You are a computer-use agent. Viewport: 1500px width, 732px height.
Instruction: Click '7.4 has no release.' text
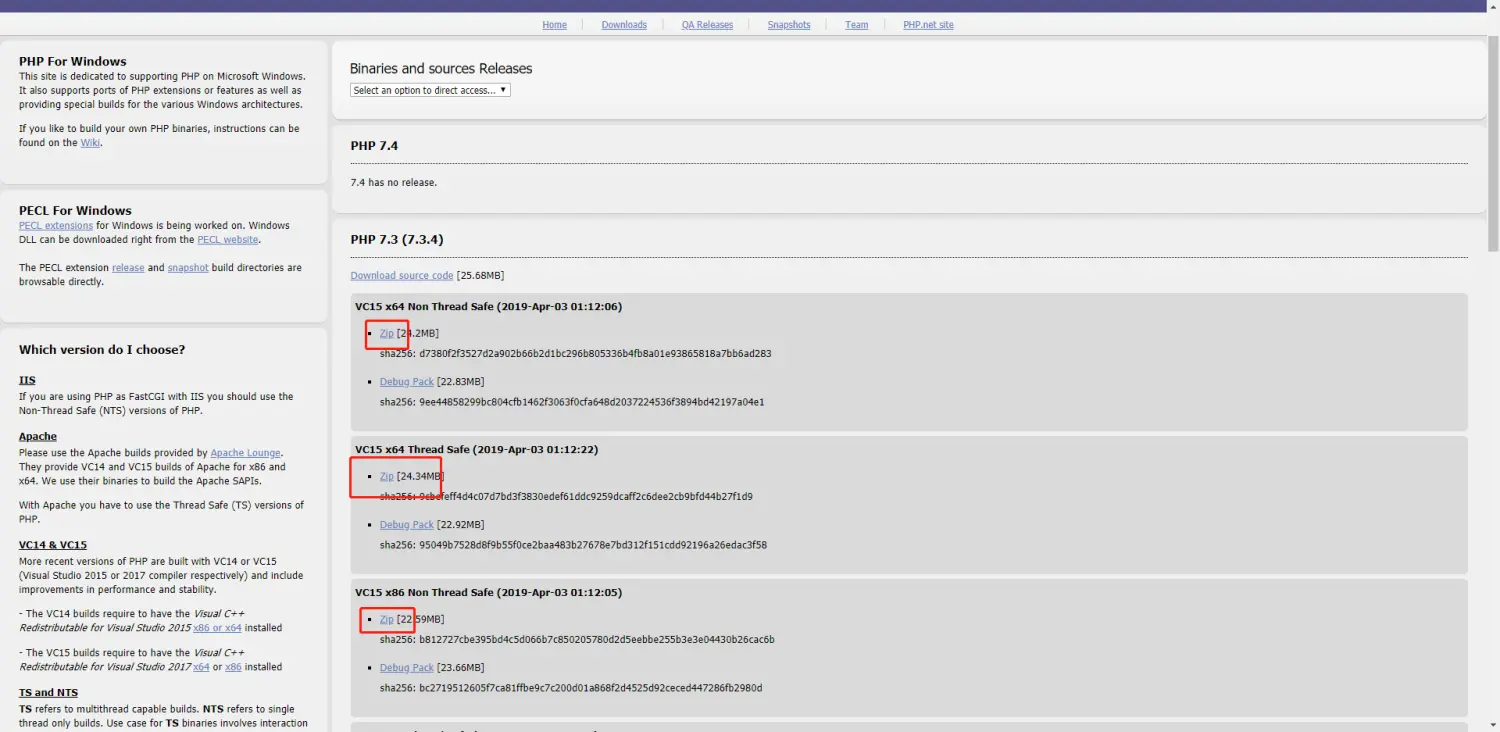click(x=394, y=183)
